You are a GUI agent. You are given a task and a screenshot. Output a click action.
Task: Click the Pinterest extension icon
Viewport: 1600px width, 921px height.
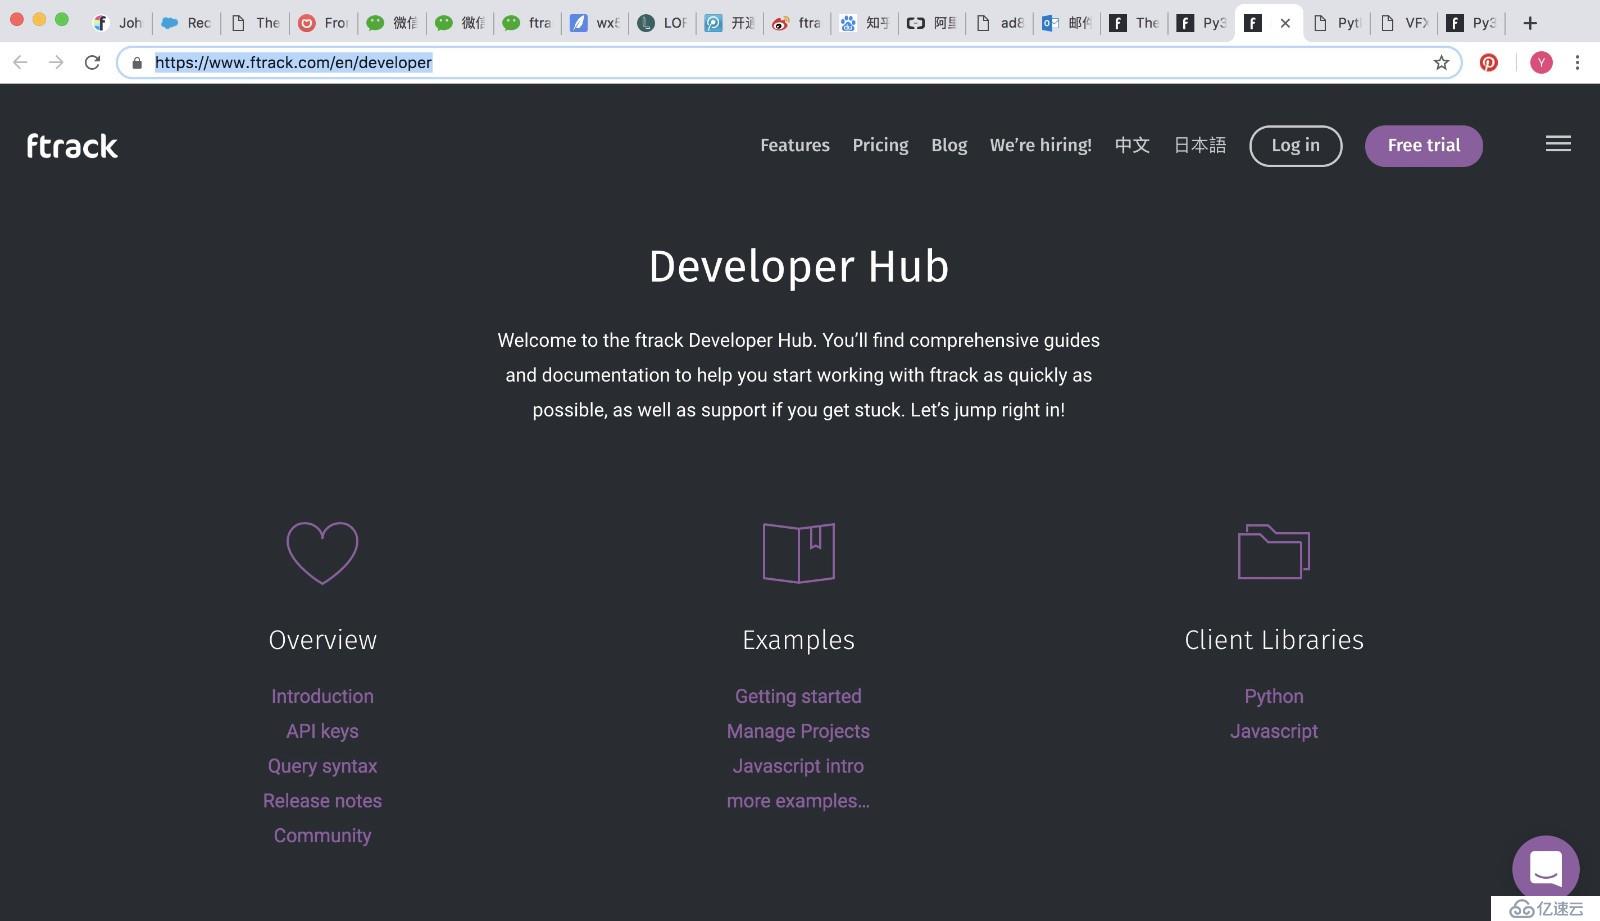tap(1489, 62)
